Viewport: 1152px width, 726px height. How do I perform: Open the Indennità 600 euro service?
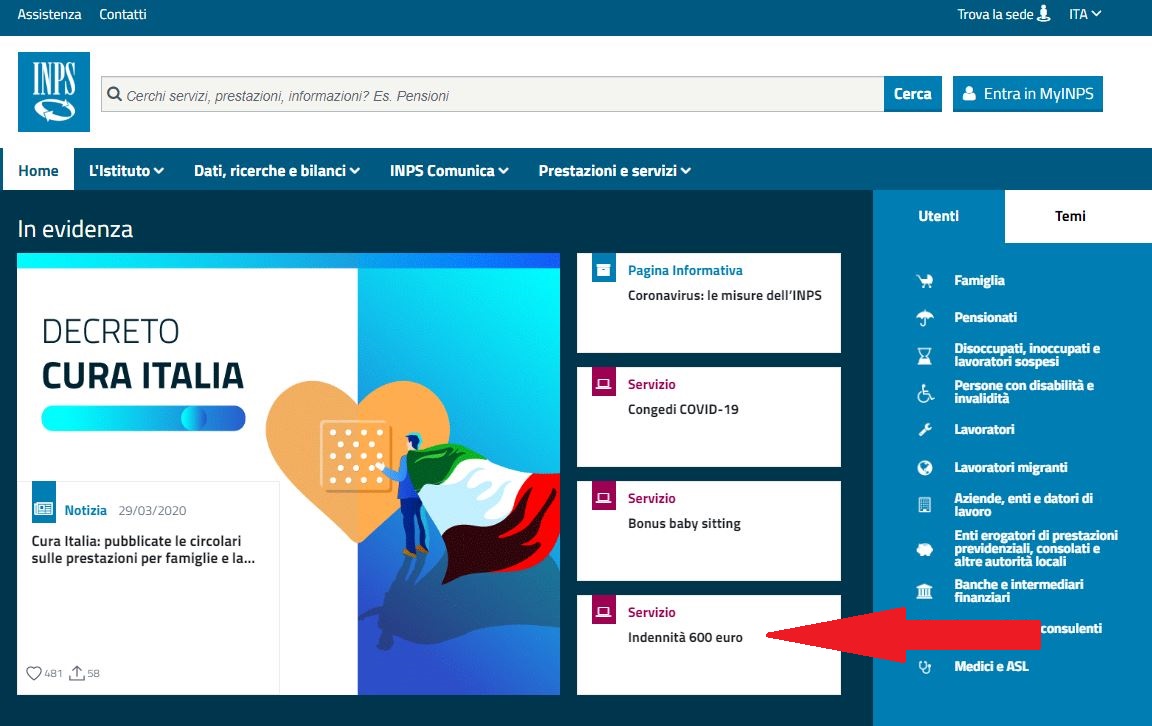tap(685, 637)
